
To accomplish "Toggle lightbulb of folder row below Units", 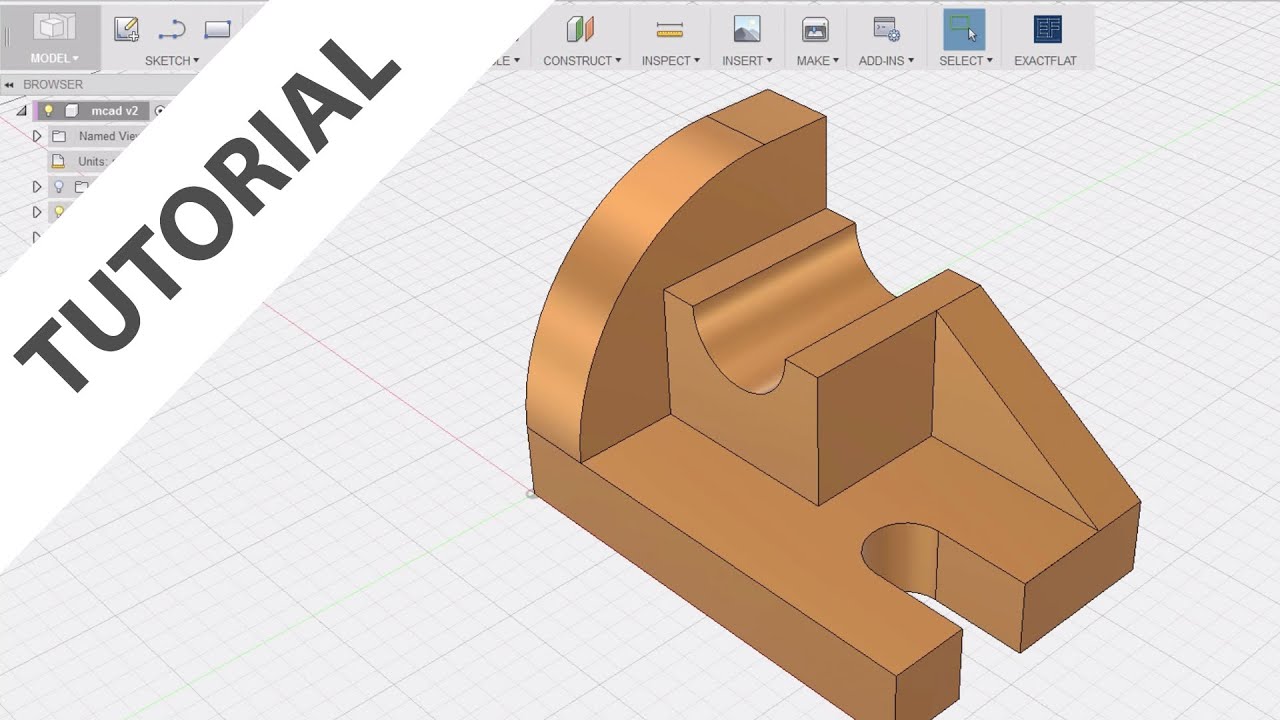I will point(59,187).
